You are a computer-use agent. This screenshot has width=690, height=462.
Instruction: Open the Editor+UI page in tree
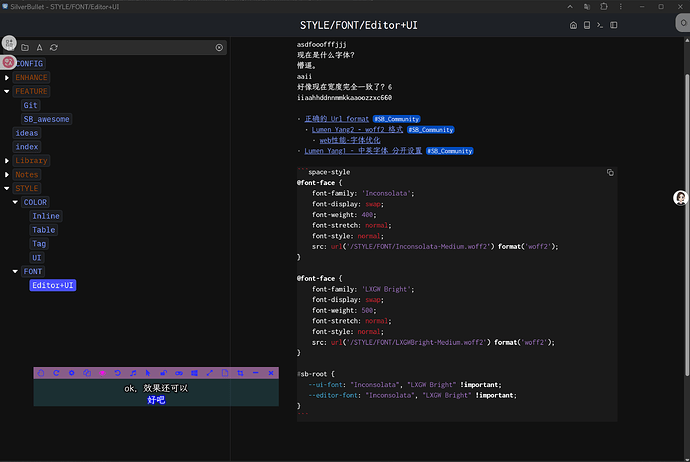pyautogui.click(x=53, y=285)
